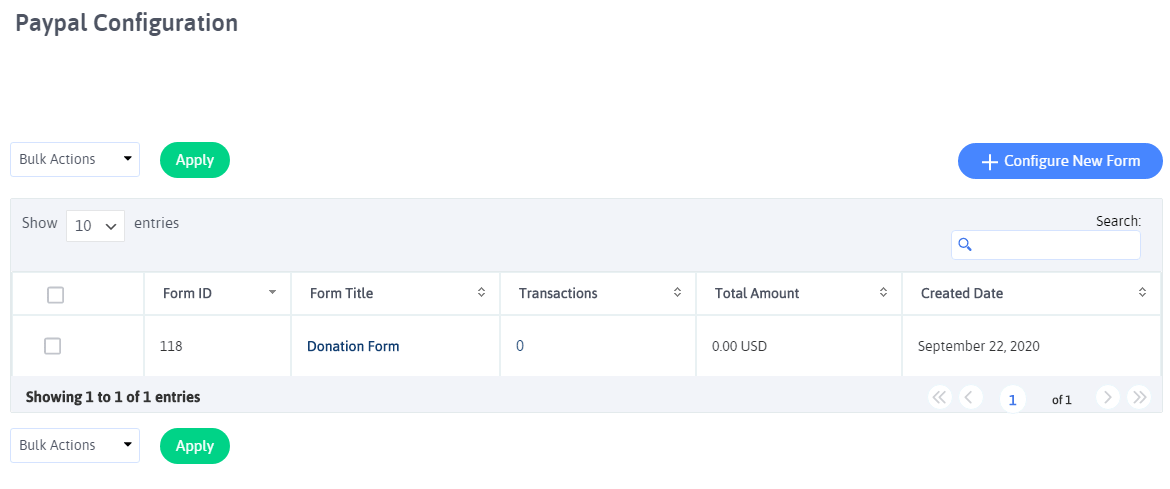
Task: Go to previous page arrow
Action: click(970, 398)
